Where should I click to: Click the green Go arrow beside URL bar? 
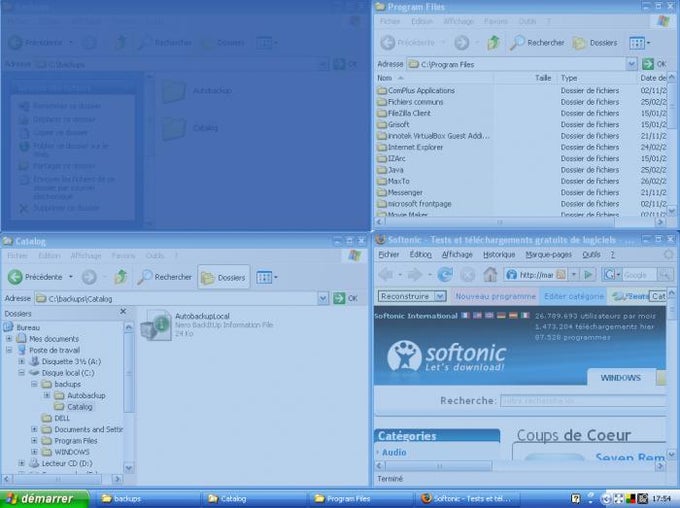(x=588, y=275)
